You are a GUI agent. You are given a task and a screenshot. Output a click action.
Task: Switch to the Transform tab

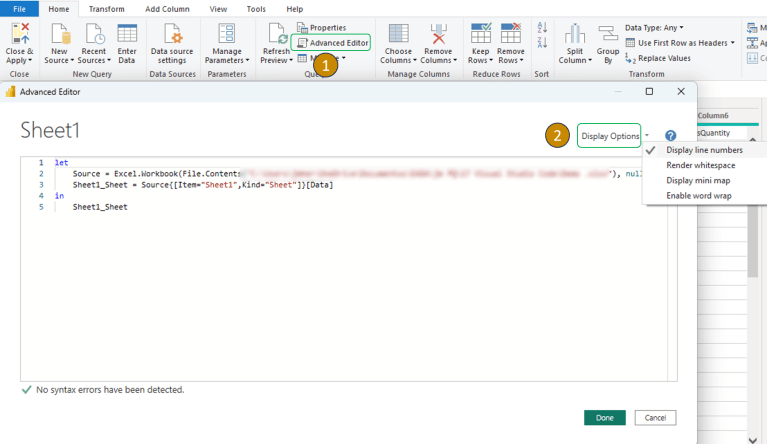click(107, 8)
